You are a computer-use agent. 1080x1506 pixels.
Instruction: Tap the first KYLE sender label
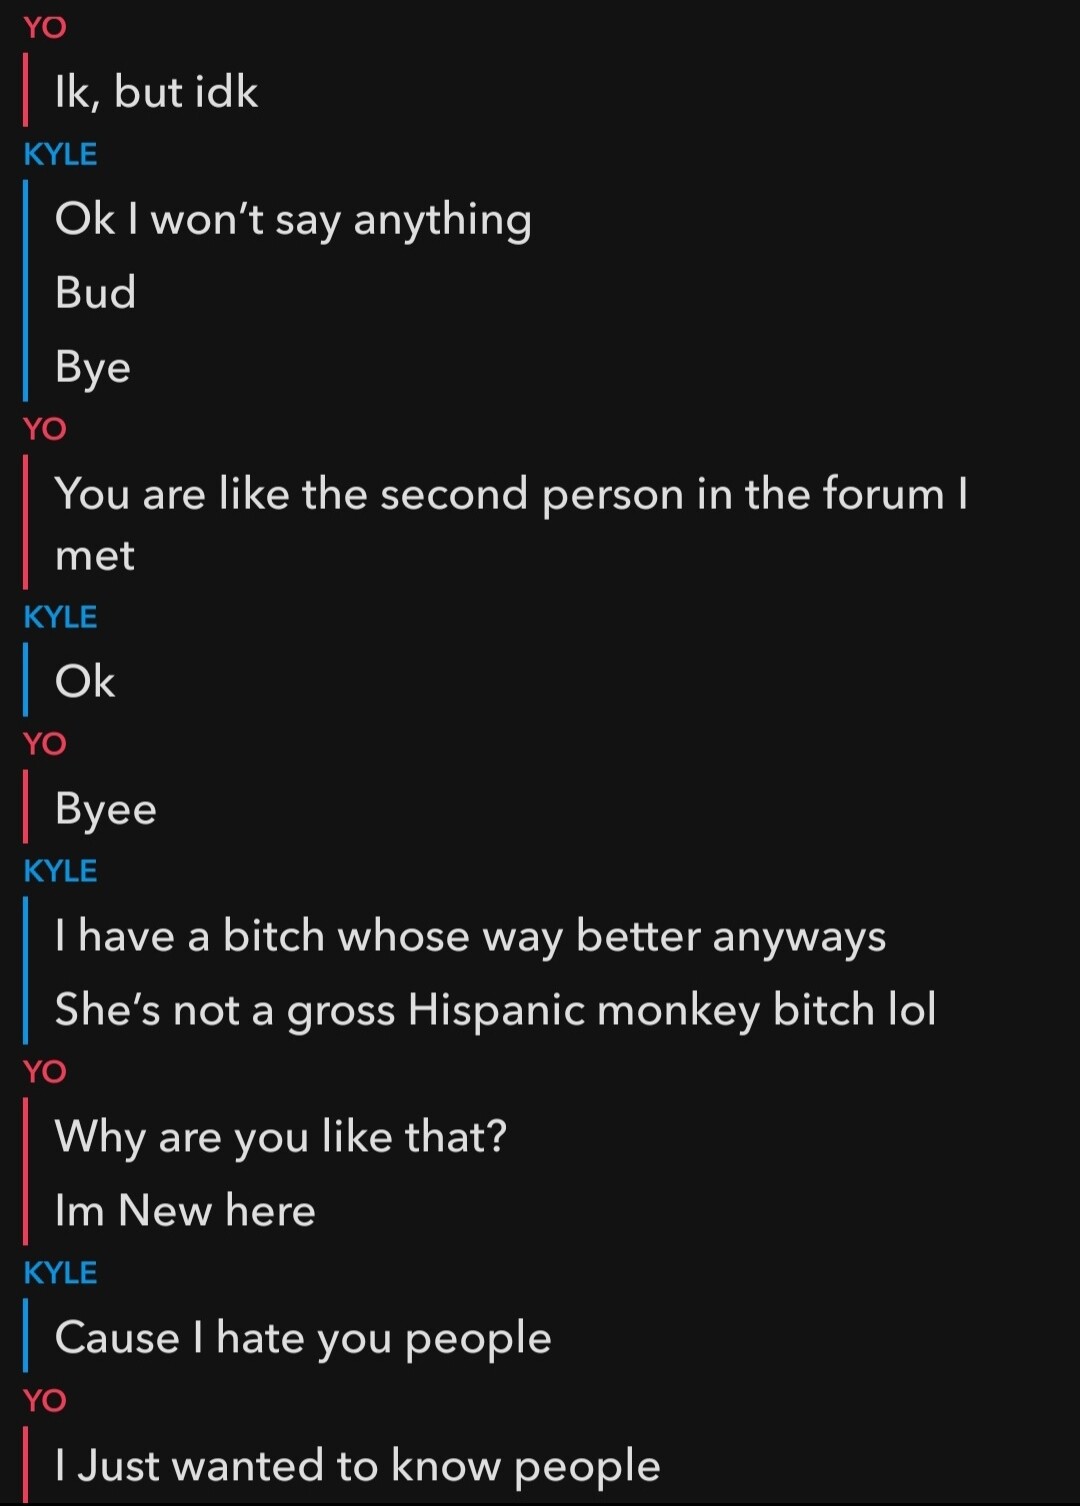(x=60, y=154)
